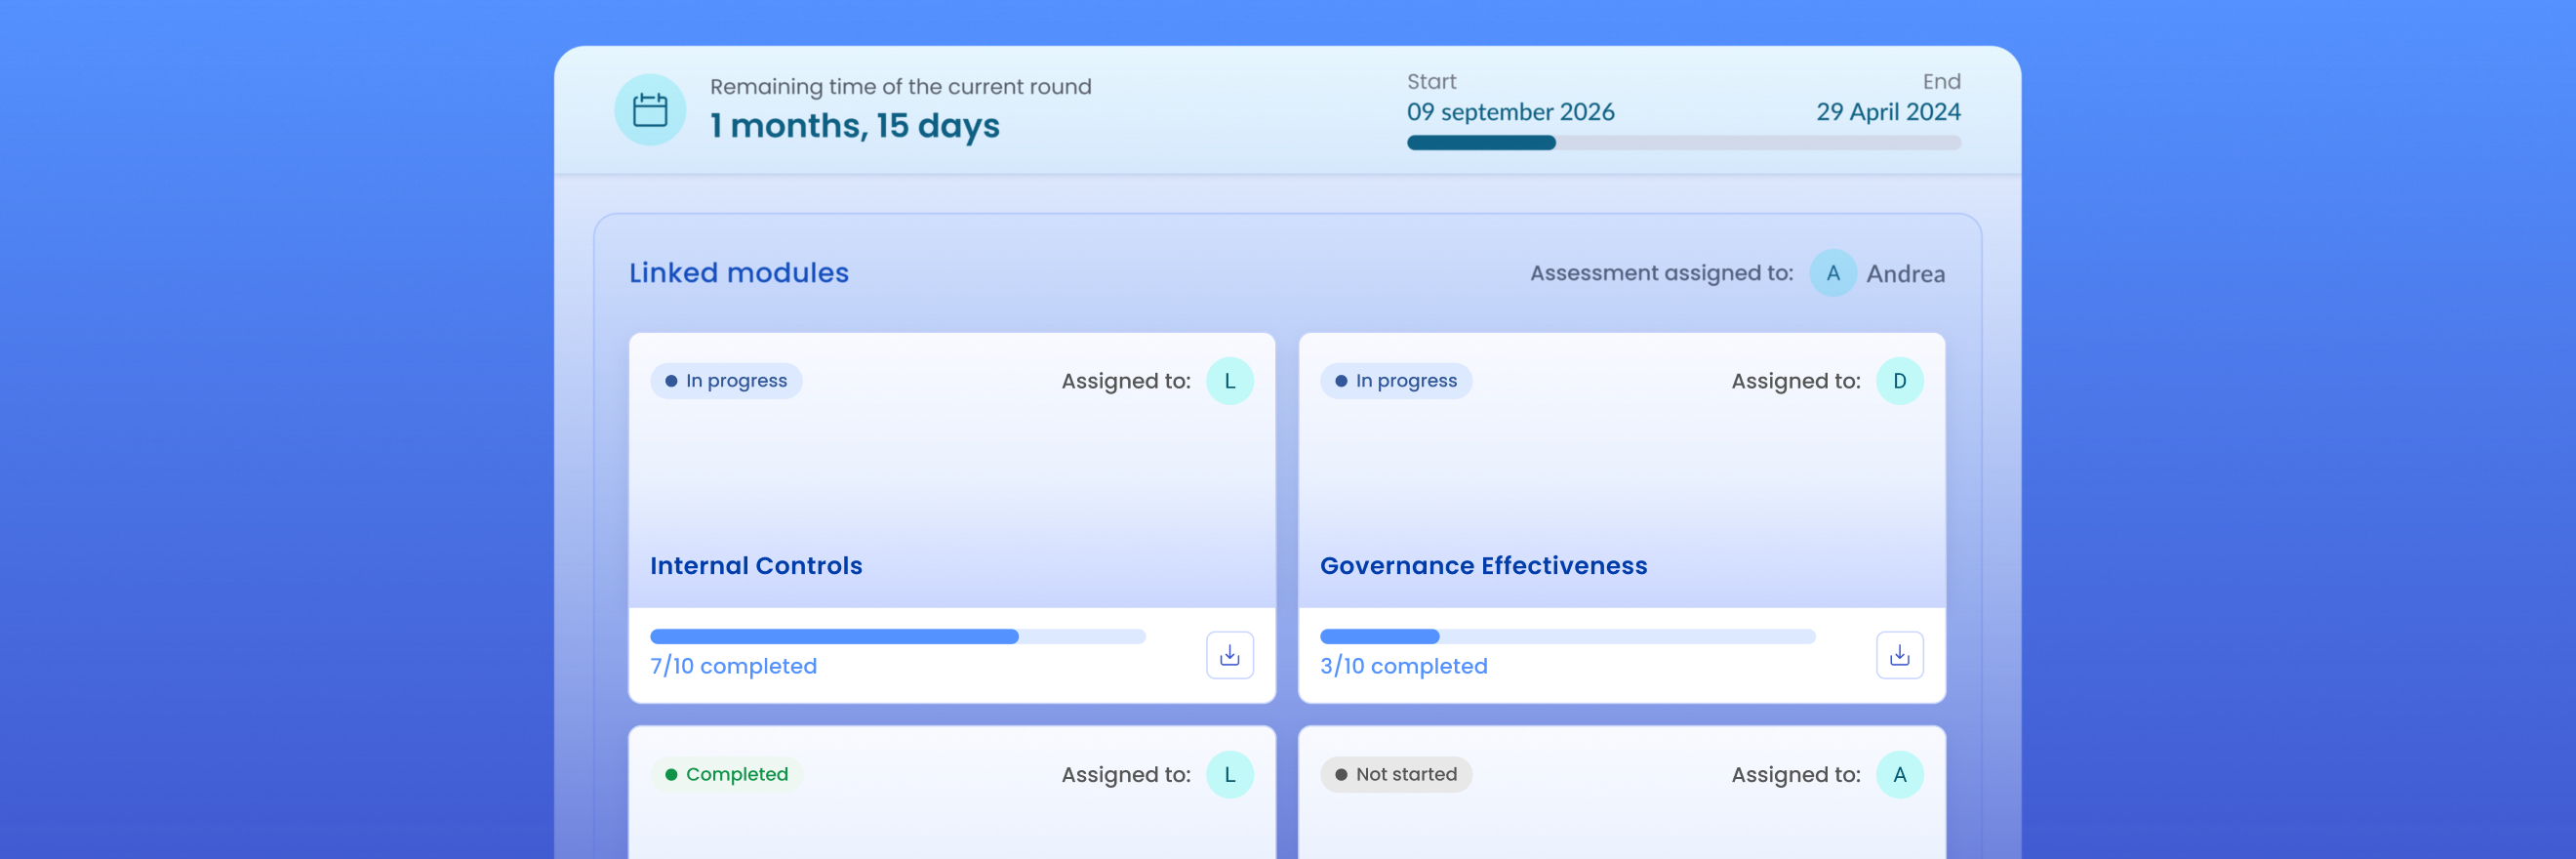
Task: Click the '7/10 completed' text
Action: pyautogui.click(x=733, y=666)
